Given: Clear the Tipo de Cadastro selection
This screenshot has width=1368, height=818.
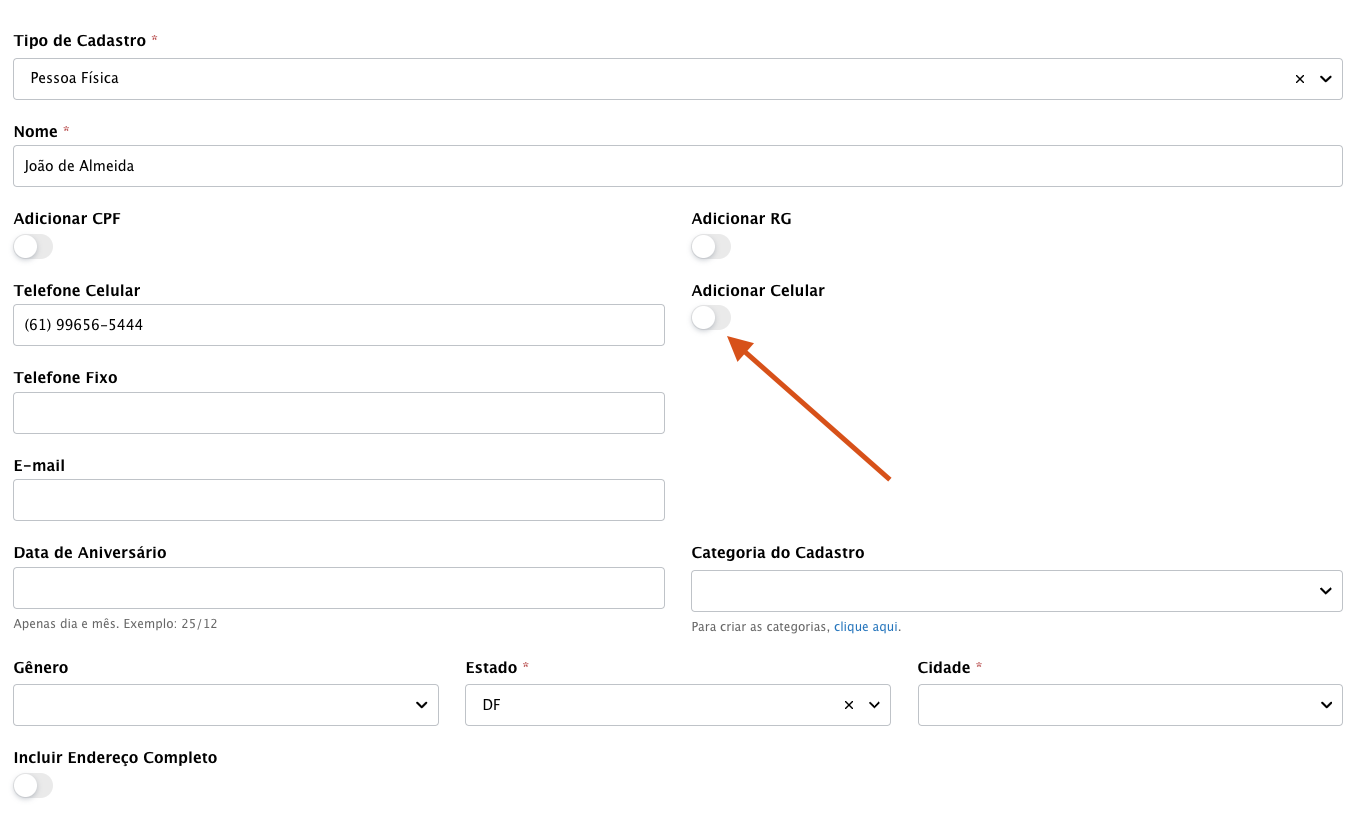Looking at the screenshot, I should pos(1299,79).
